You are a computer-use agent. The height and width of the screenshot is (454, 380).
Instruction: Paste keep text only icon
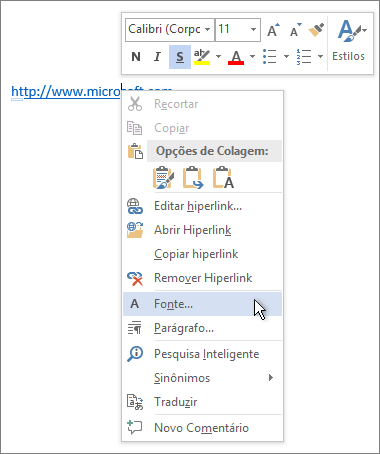223,178
